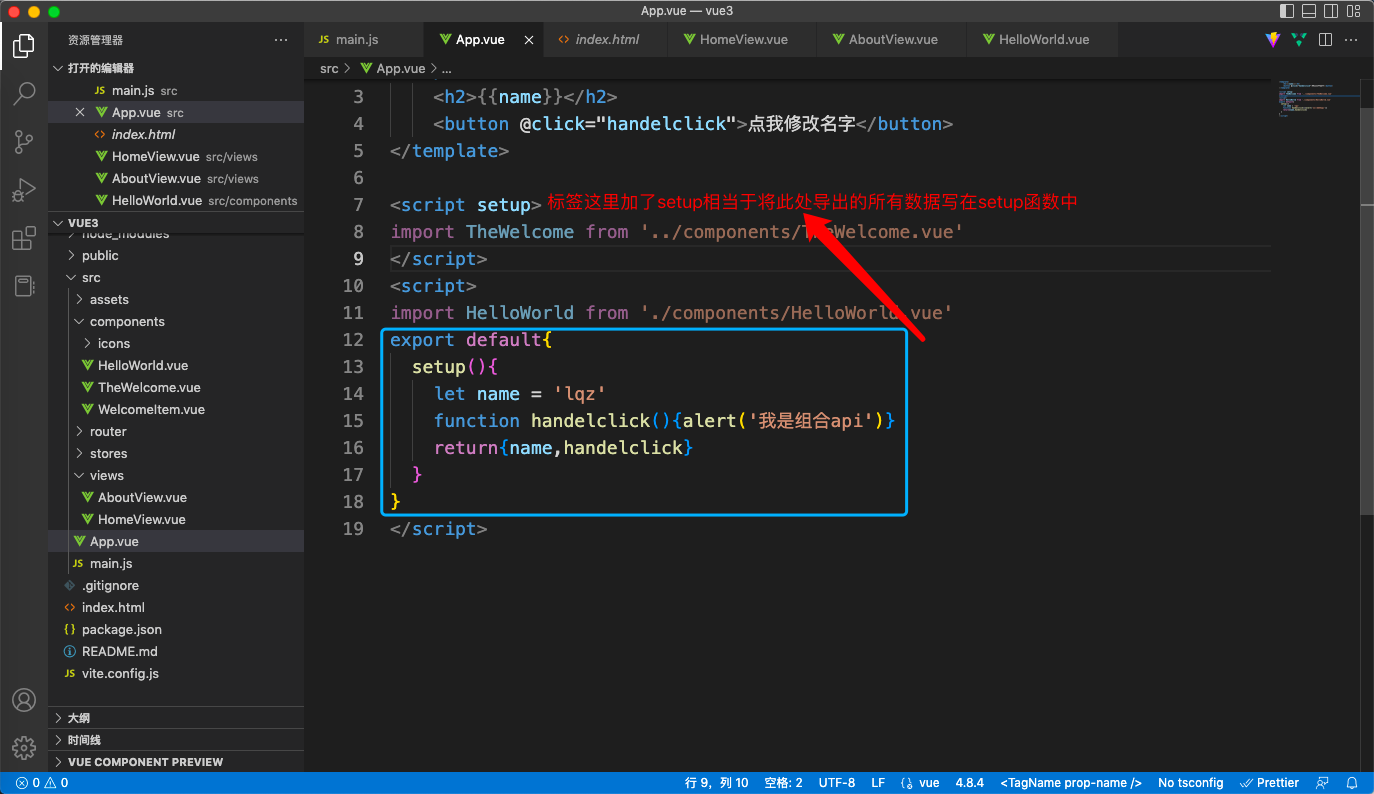1374x794 pixels.
Task: Click the green Vue icon in the editor toolbar
Action: 1299,40
